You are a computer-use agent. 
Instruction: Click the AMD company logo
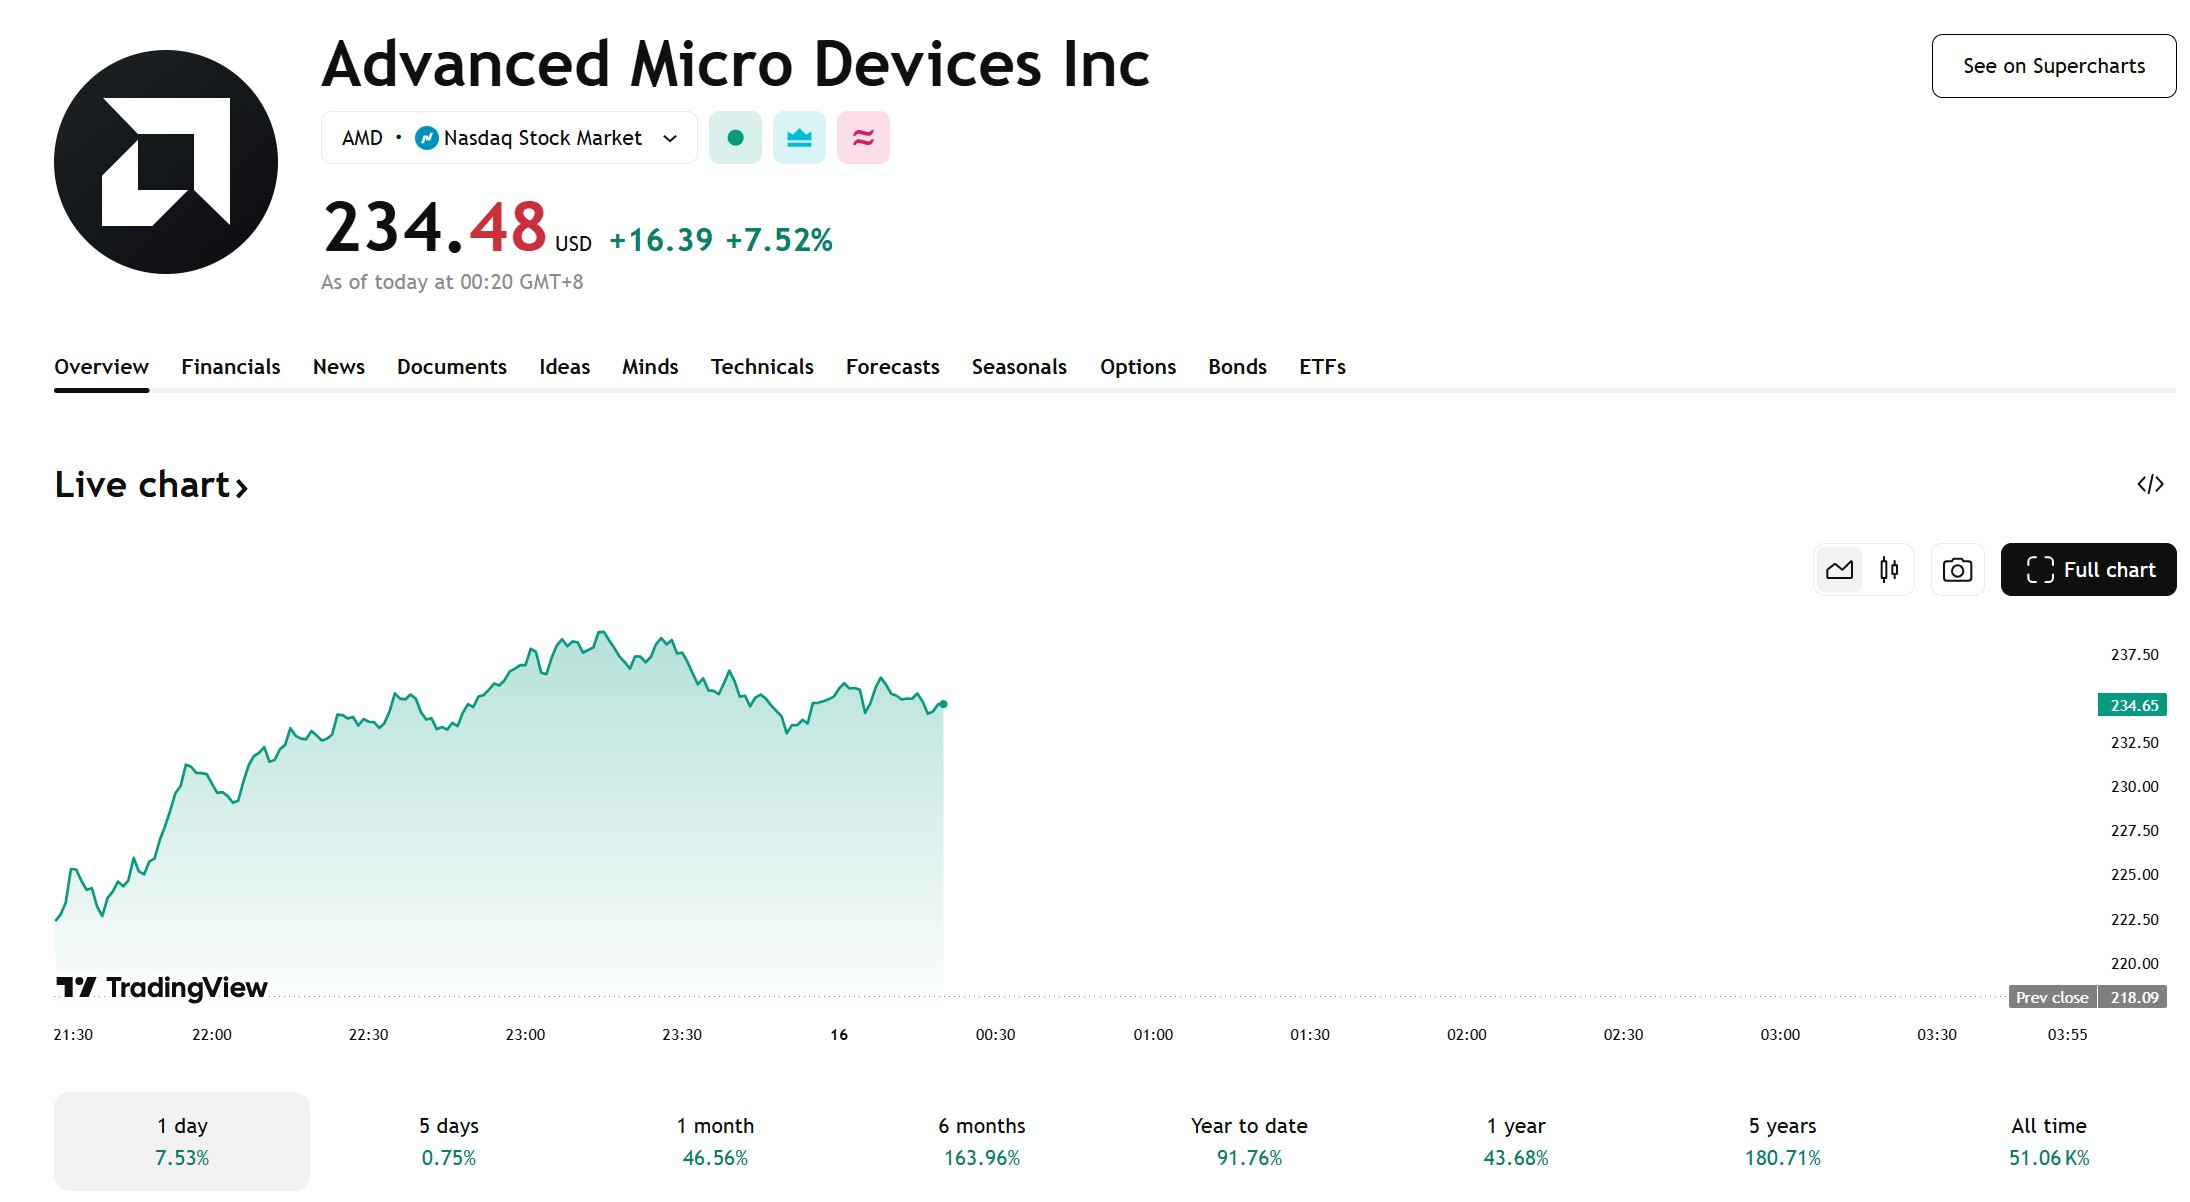coord(166,162)
